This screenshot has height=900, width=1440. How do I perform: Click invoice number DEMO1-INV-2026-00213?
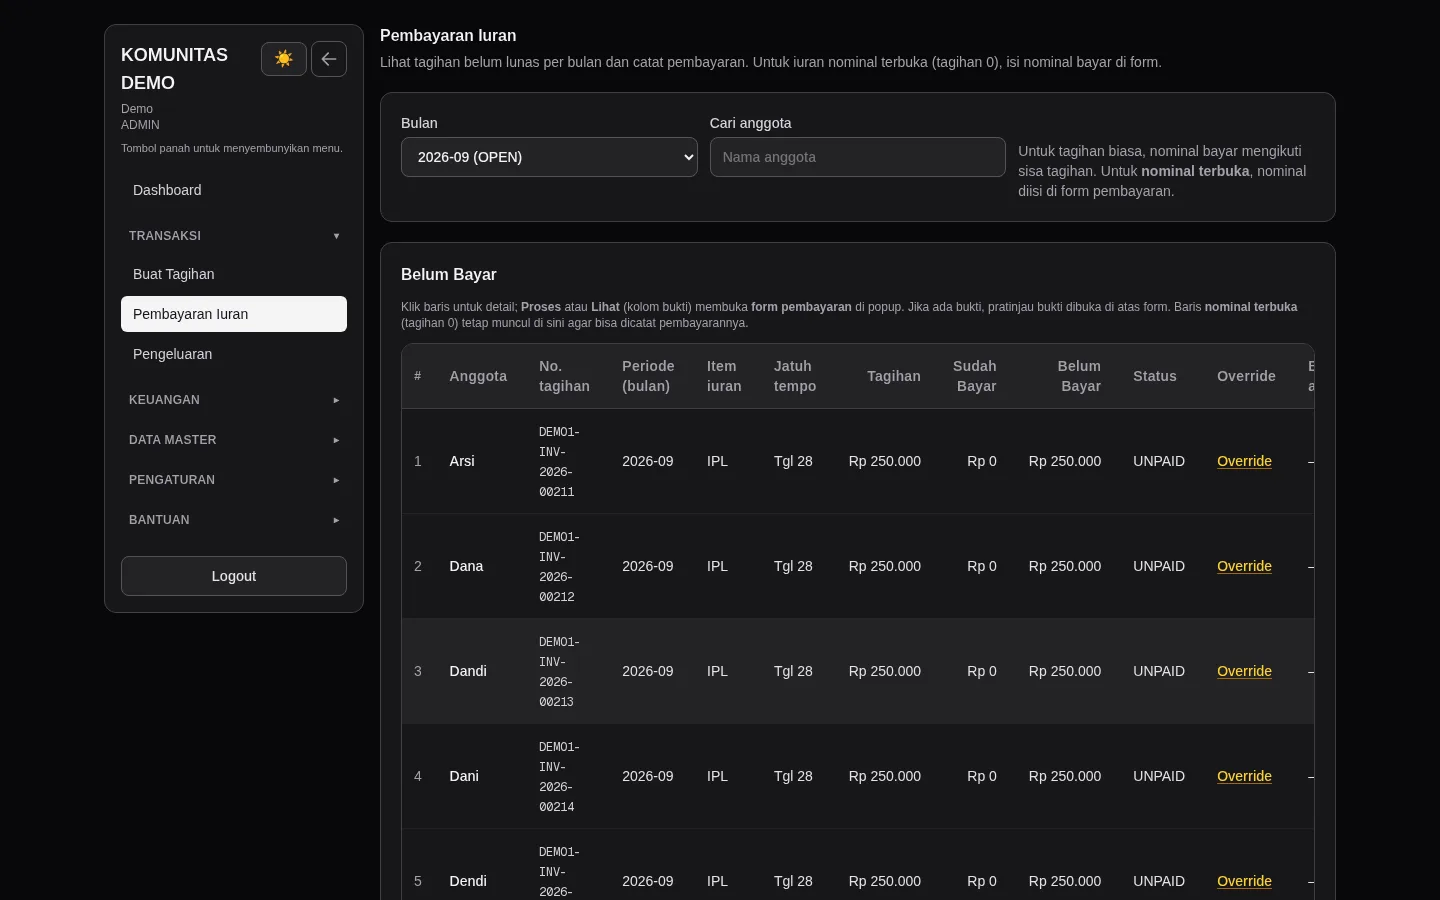[x=559, y=672]
